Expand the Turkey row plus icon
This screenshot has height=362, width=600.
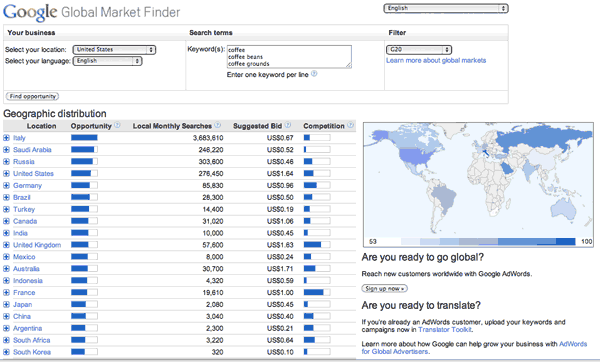pyautogui.click(x=6, y=209)
